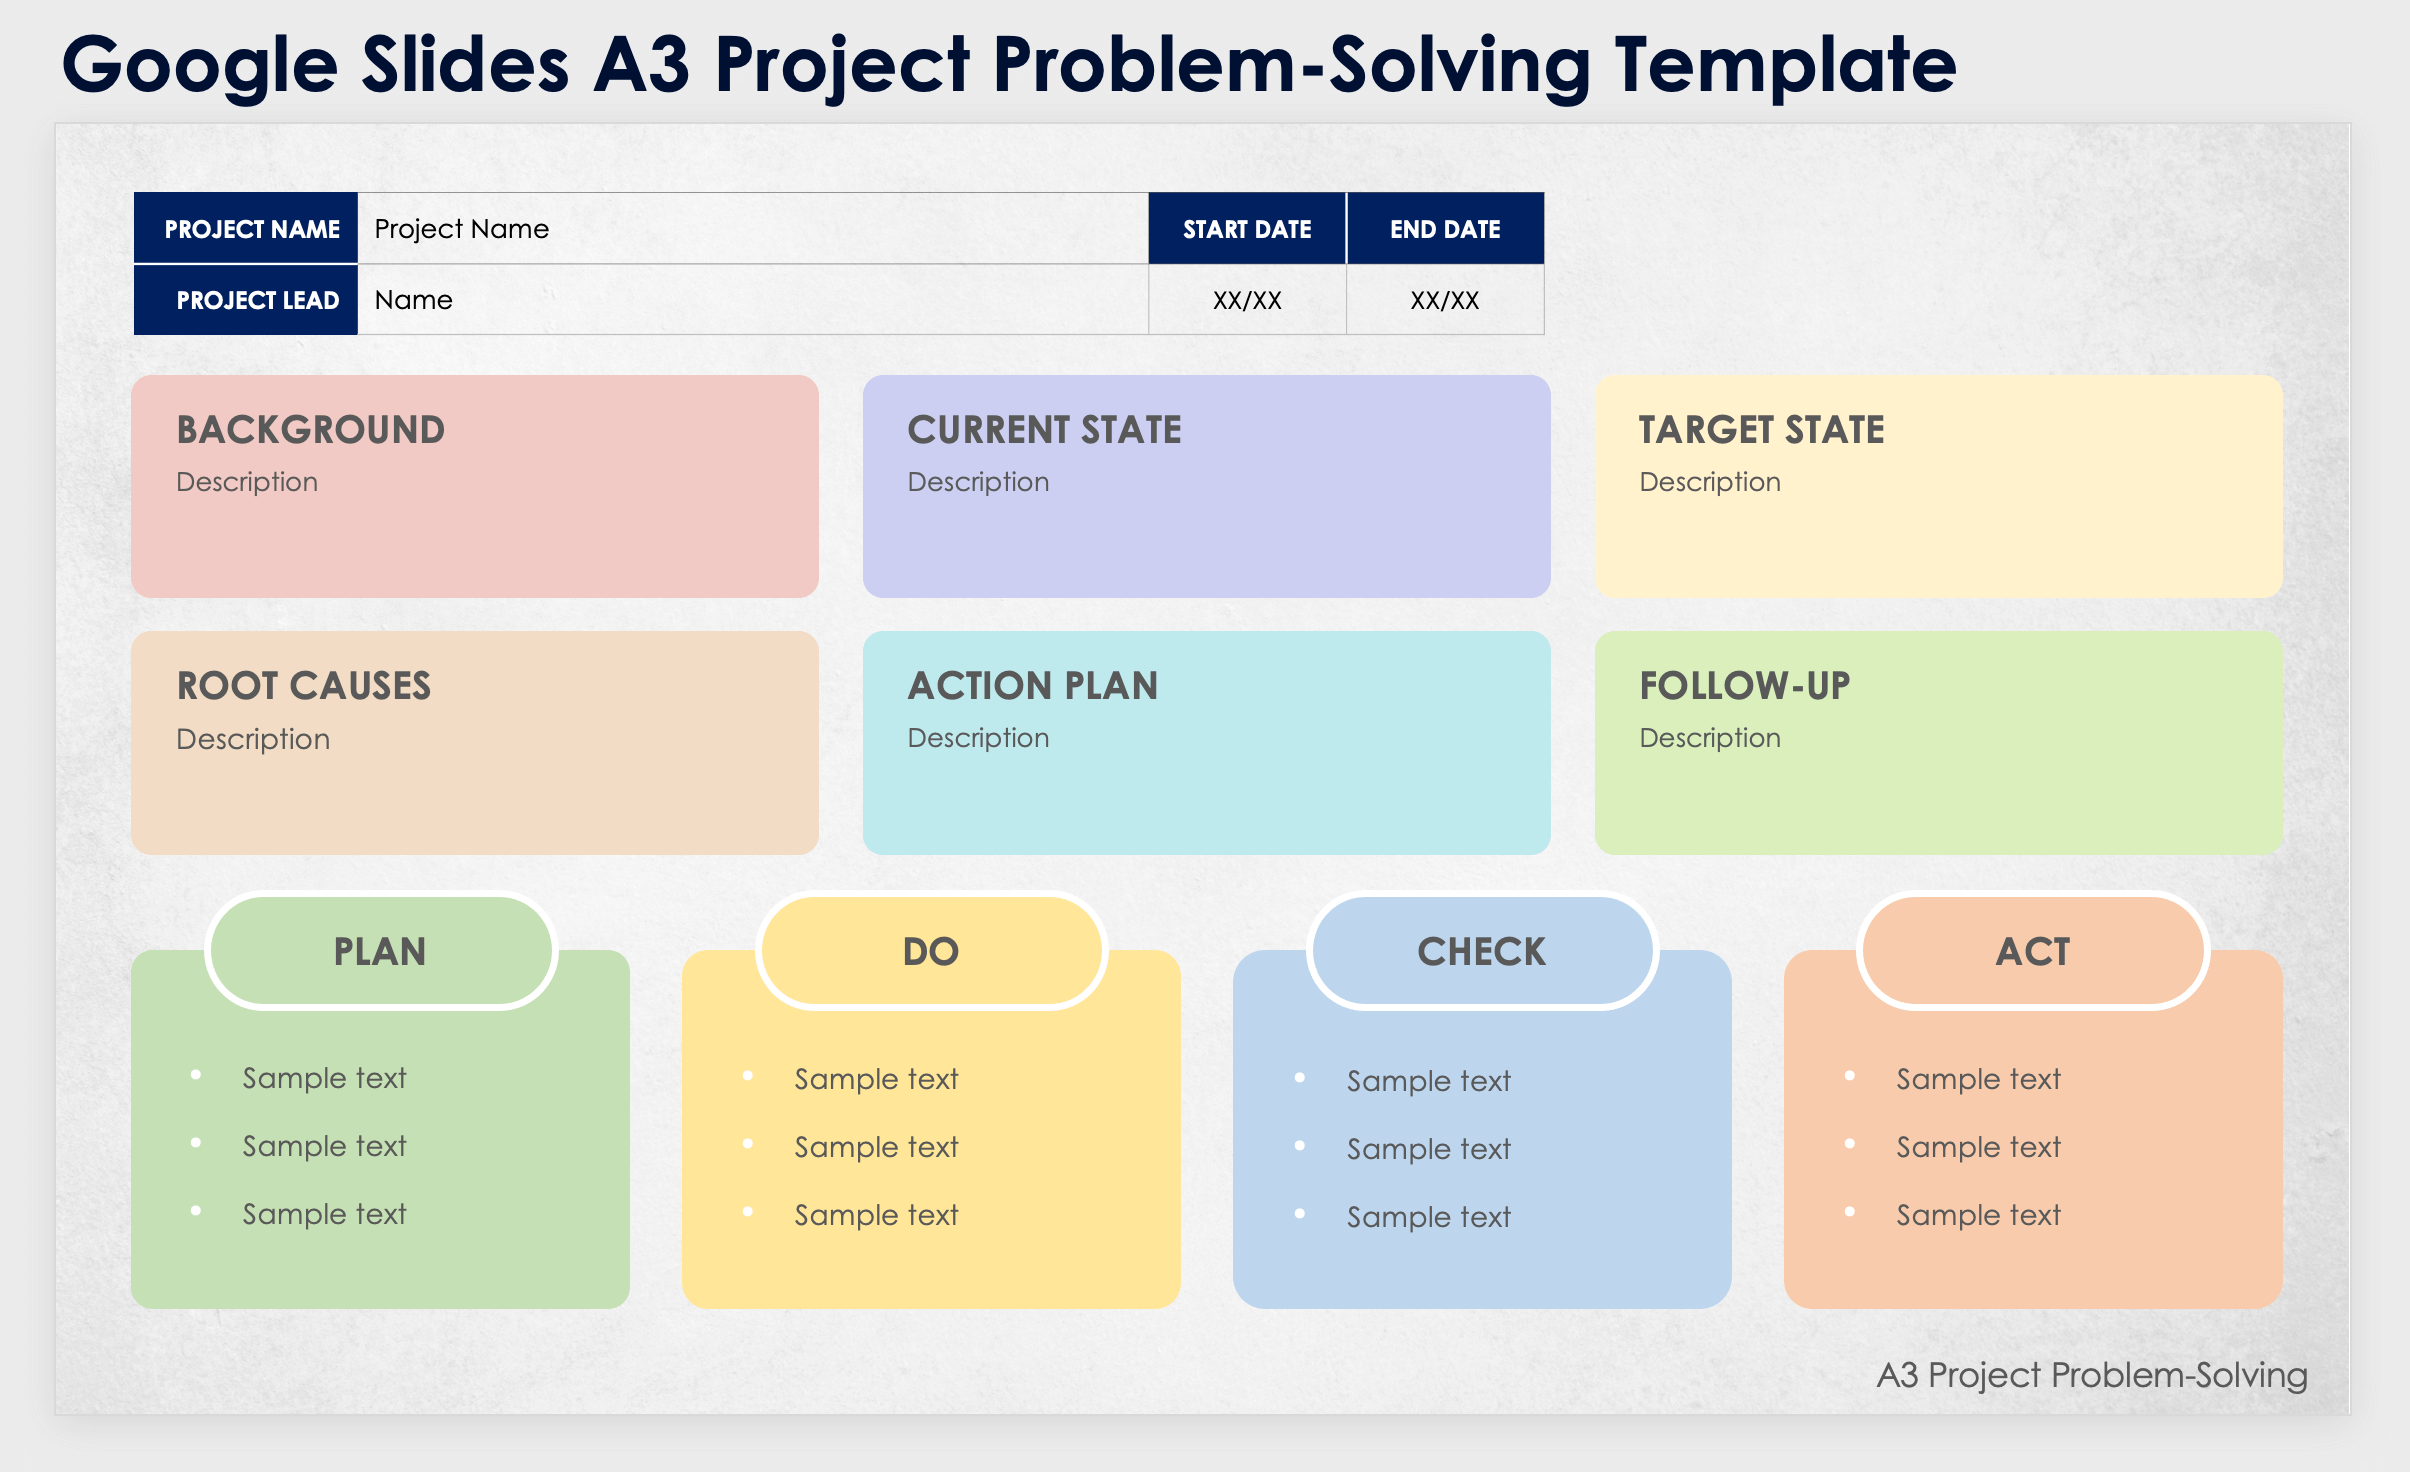Click the start date XX/XX cell
The image size is (2410, 1472).
point(1247,300)
